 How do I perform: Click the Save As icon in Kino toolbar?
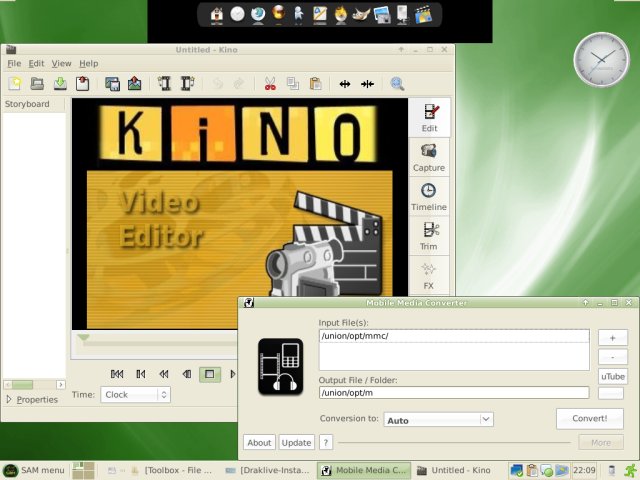point(82,84)
